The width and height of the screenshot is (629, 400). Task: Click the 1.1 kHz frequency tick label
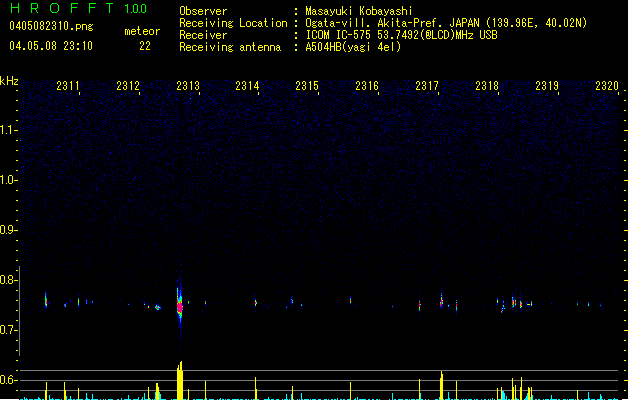click(8, 130)
